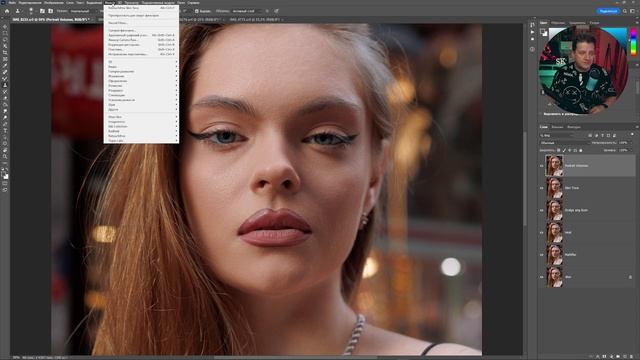Screen dimensions: 640x360
Task: Click the foreground color swatch in toolbar
Action: point(4,173)
